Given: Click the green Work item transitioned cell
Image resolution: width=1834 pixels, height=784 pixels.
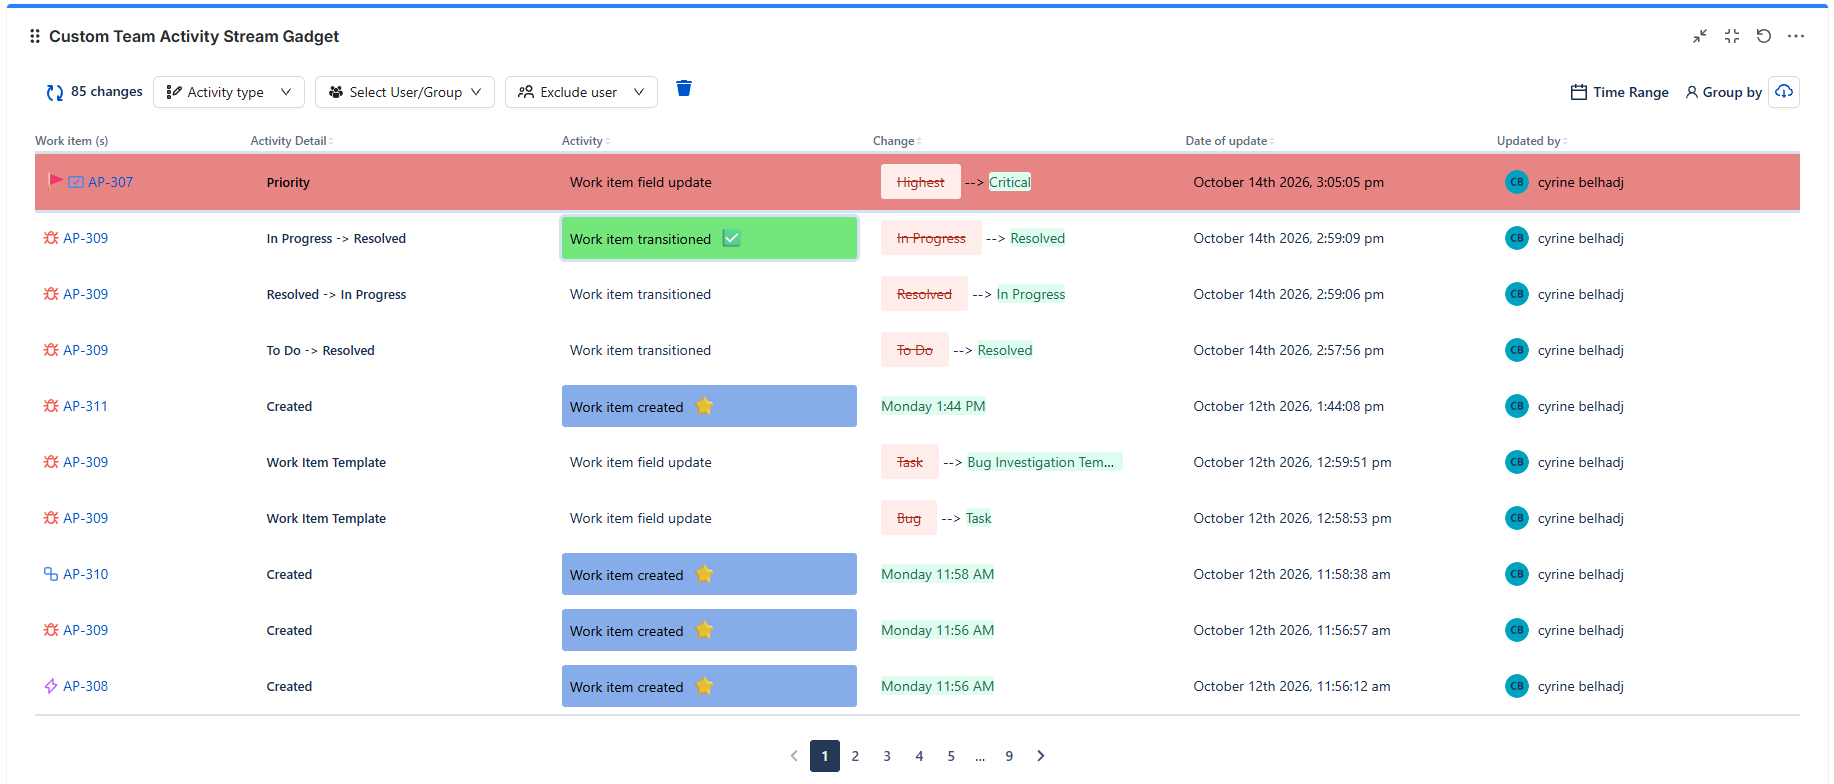Looking at the screenshot, I should click(x=709, y=238).
